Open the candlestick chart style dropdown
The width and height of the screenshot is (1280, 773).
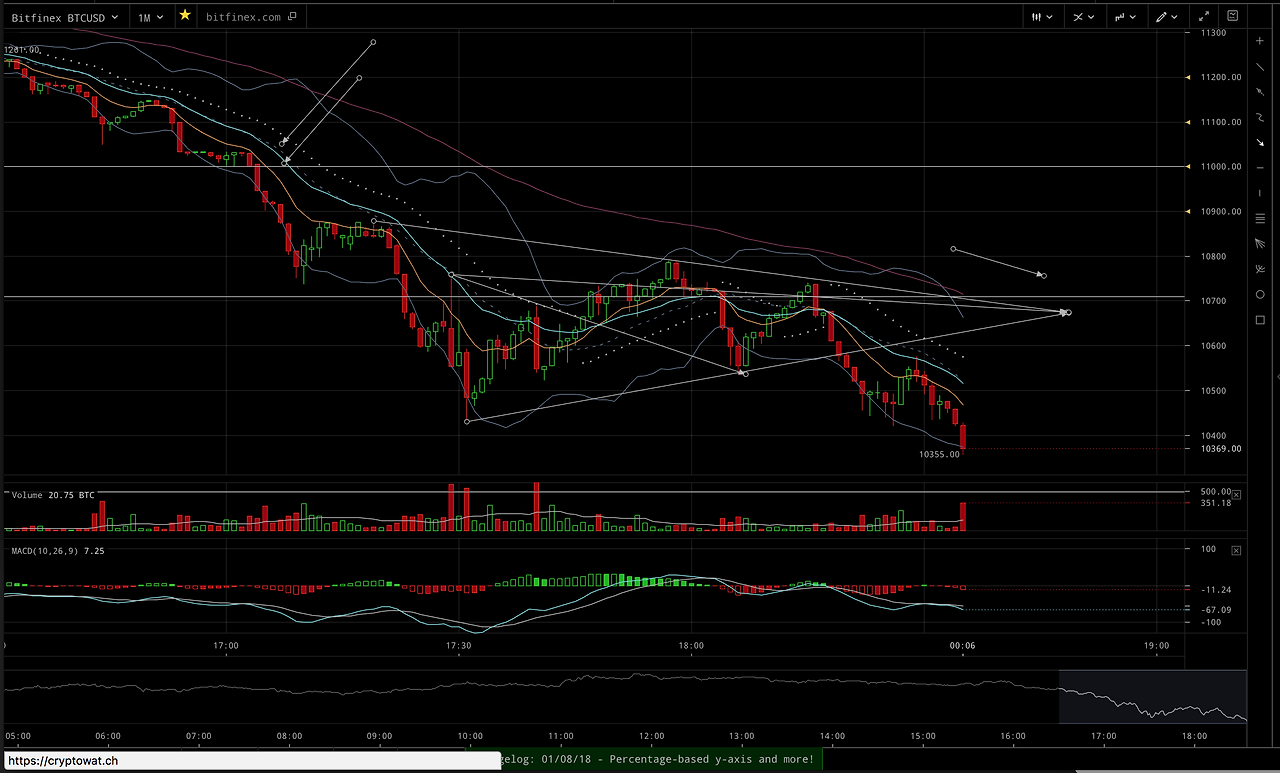[x=1043, y=17]
